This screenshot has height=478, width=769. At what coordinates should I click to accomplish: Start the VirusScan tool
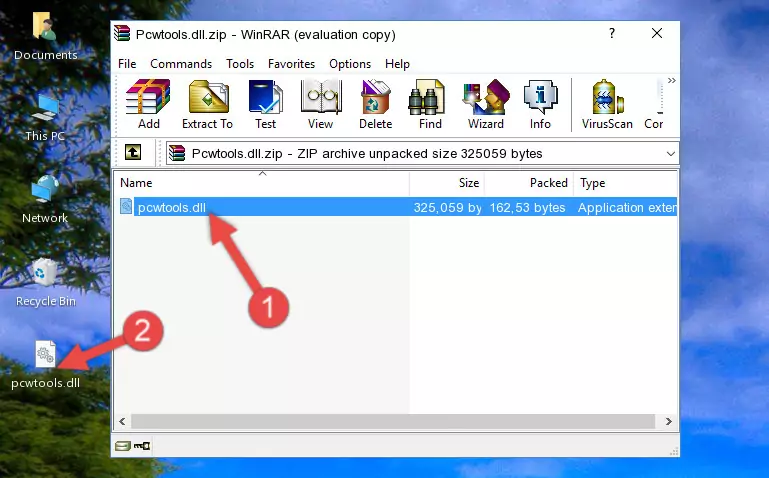click(x=607, y=104)
